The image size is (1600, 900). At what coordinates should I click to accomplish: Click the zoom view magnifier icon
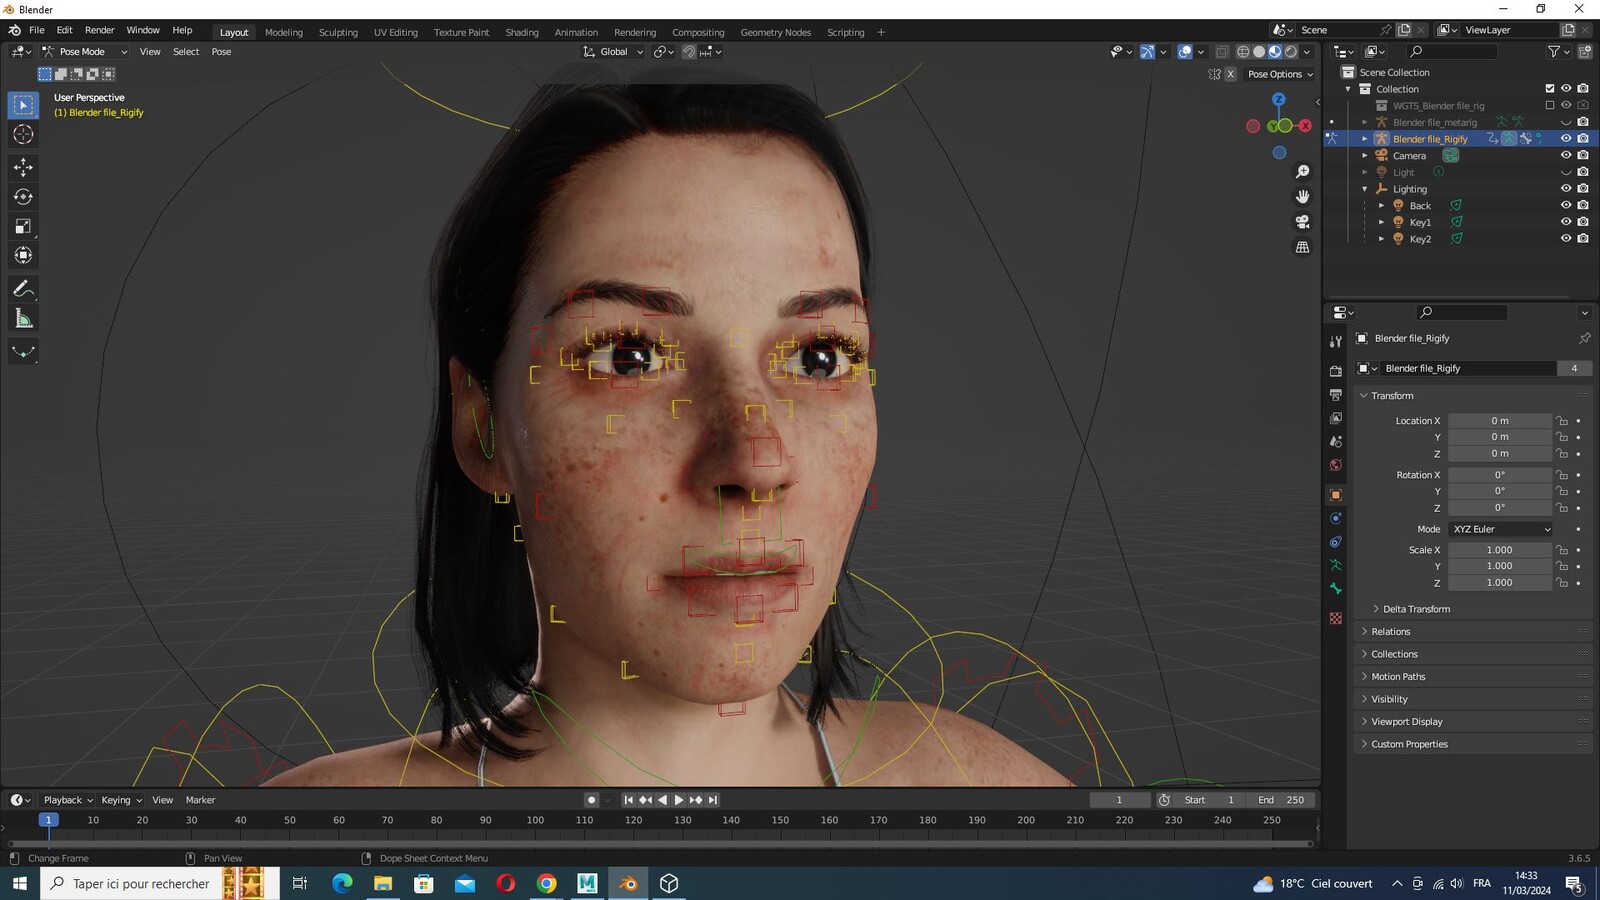click(x=1302, y=172)
